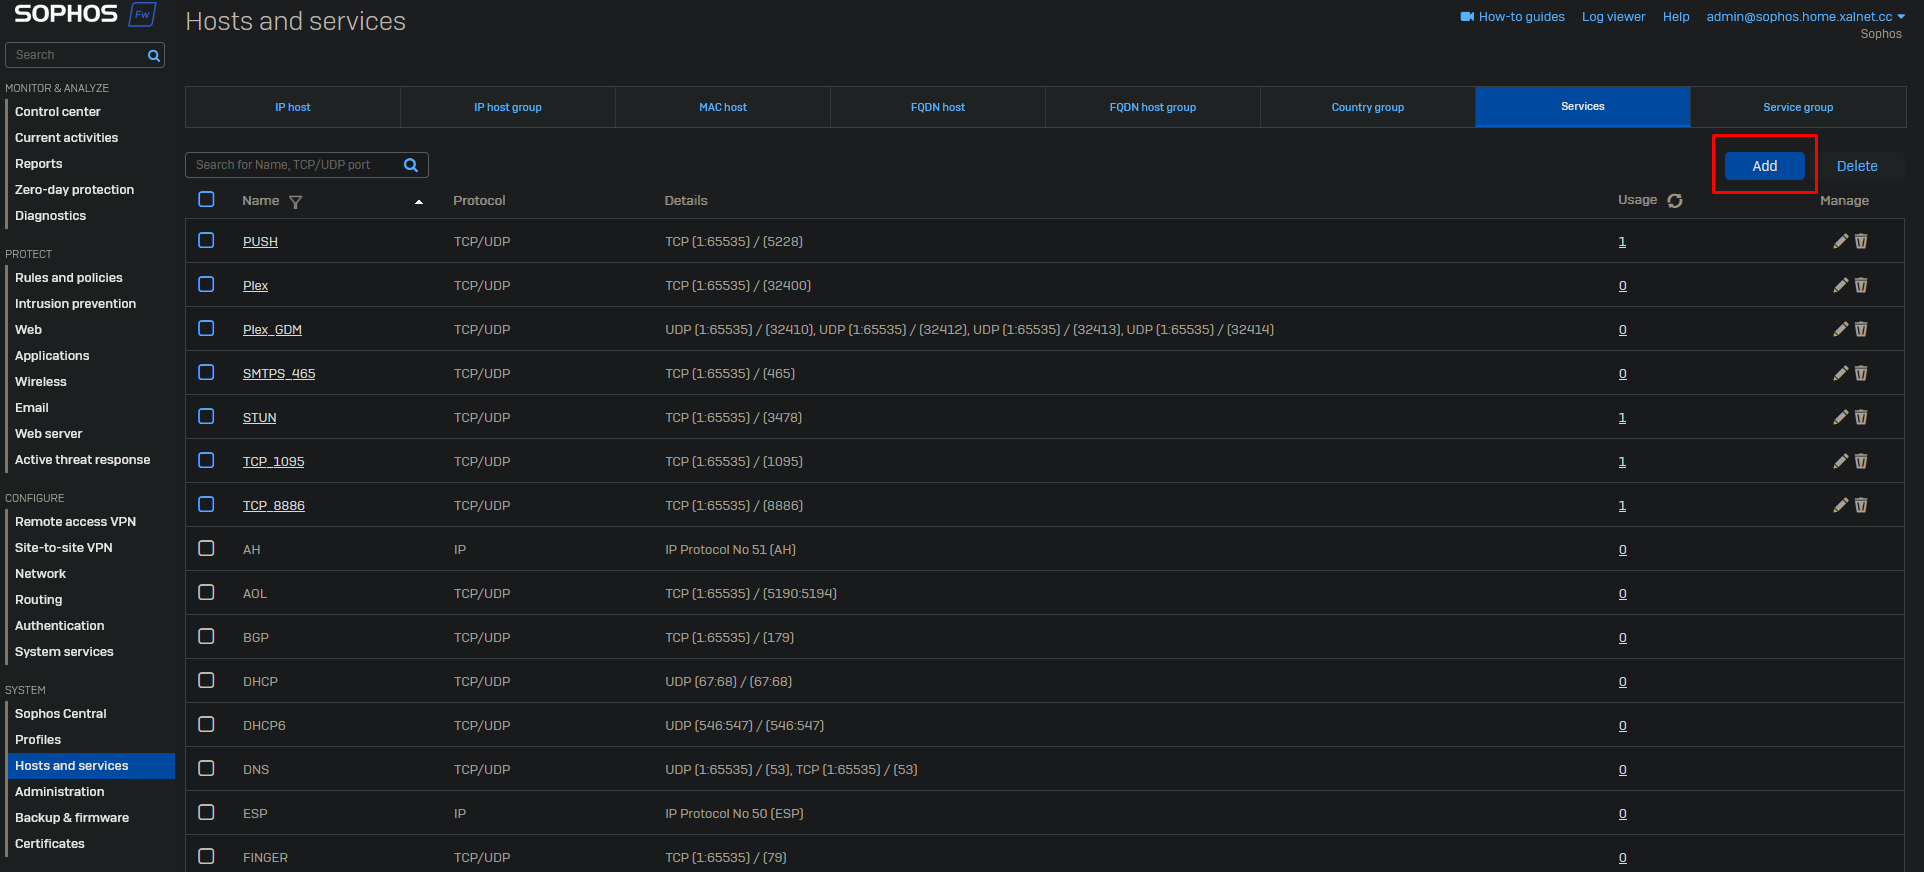
Task: Click the sidebar search magnifier icon
Action: tap(154, 56)
